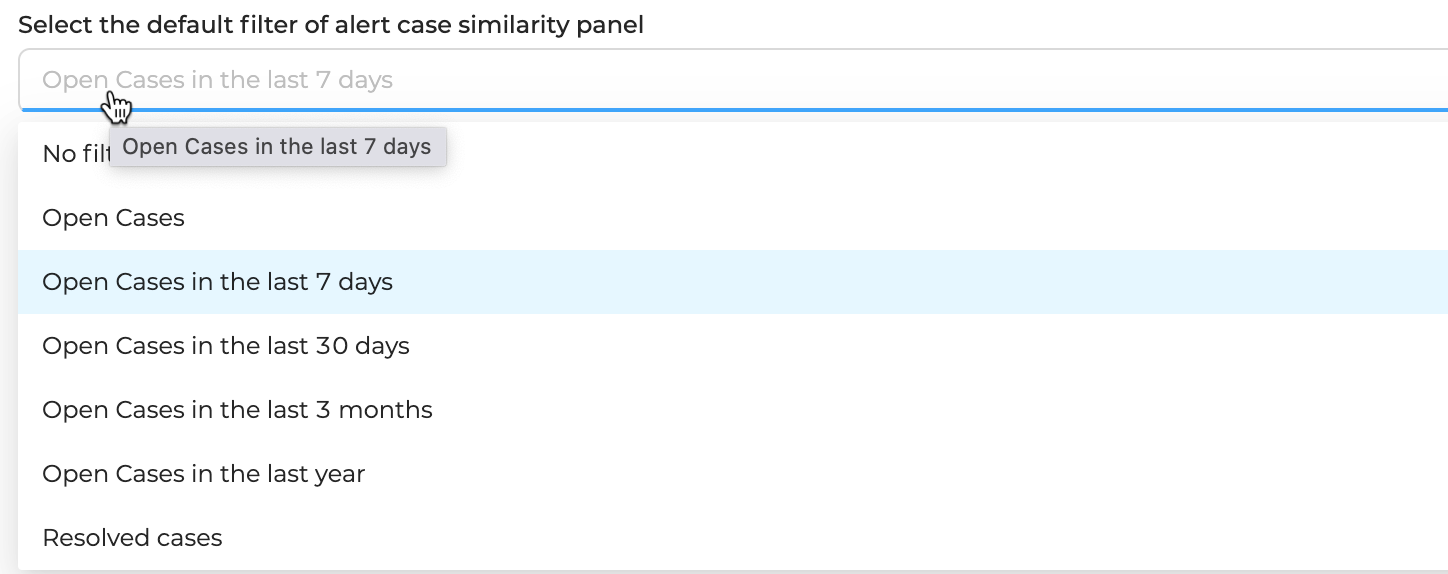
Task: Click the "Open Cases in the last 7 days" tooltip
Action: 277,147
